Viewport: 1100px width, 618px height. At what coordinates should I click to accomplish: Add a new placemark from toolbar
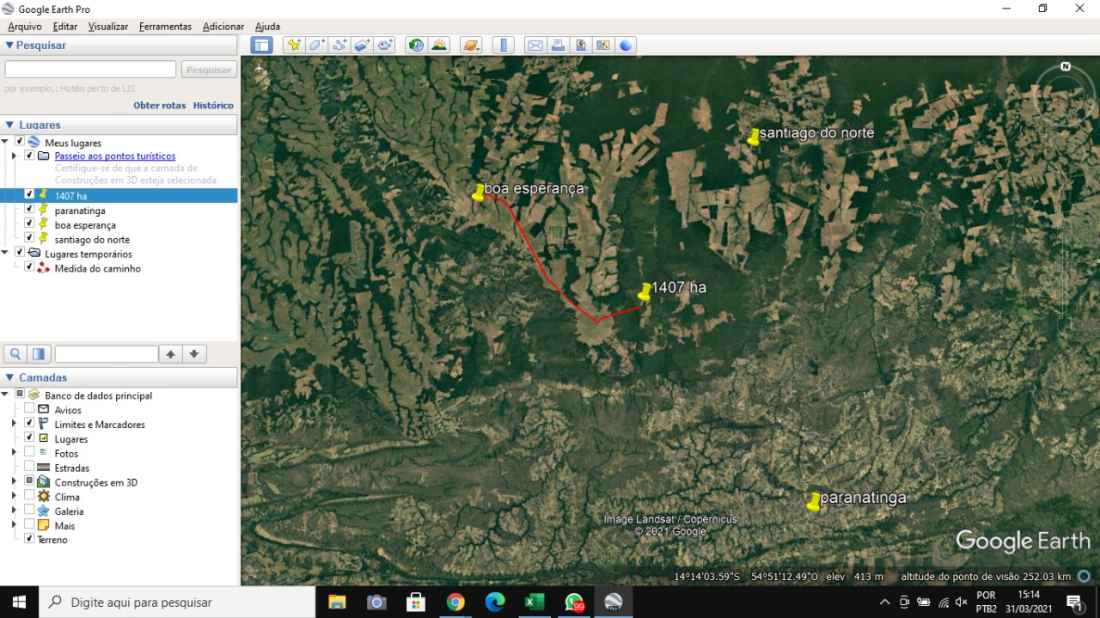tap(294, 46)
